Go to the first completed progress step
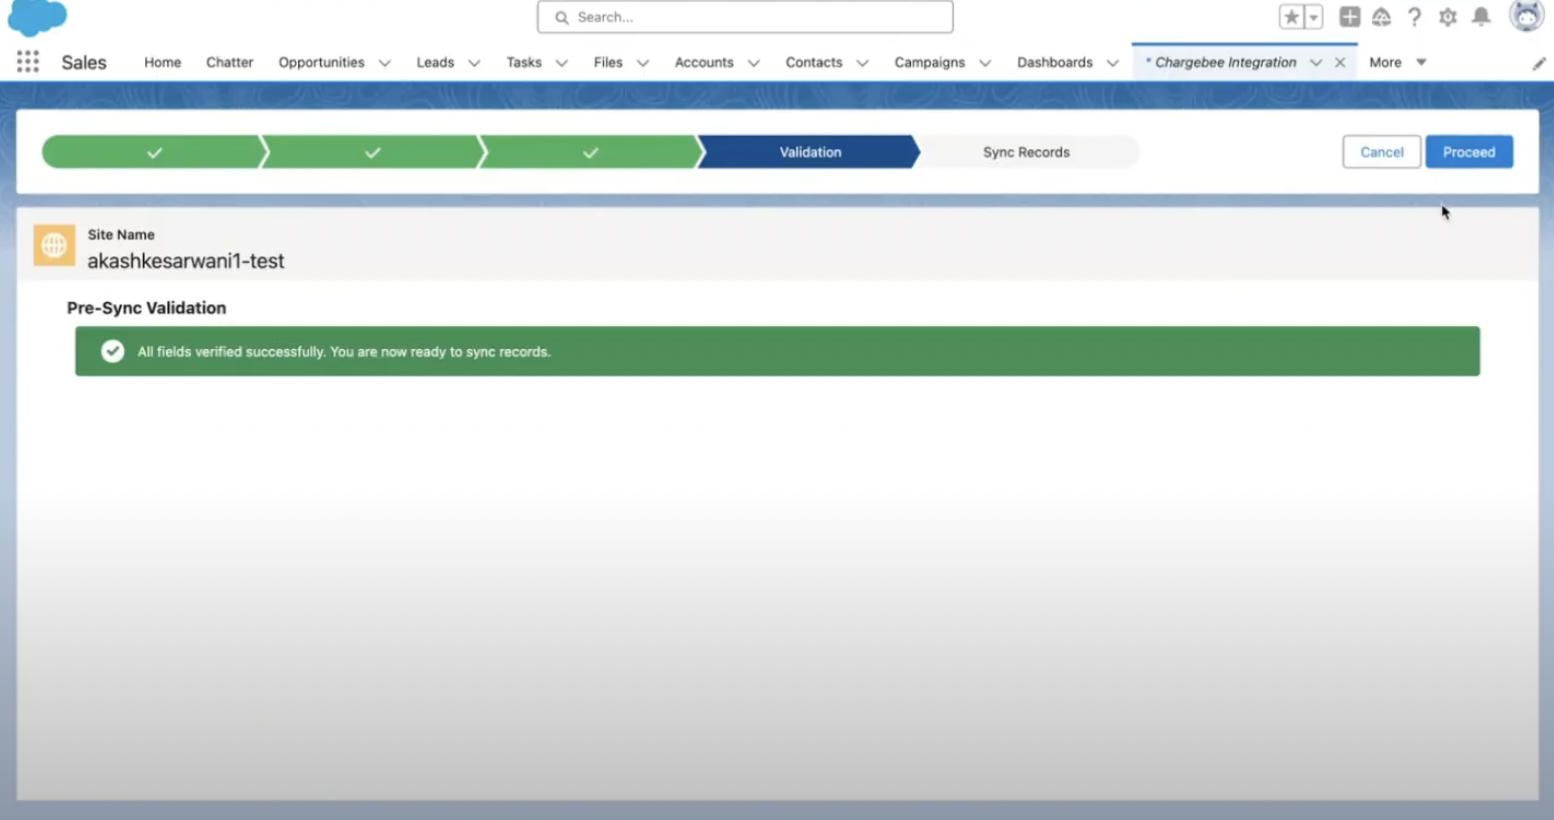1554x820 pixels. click(154, 152)
